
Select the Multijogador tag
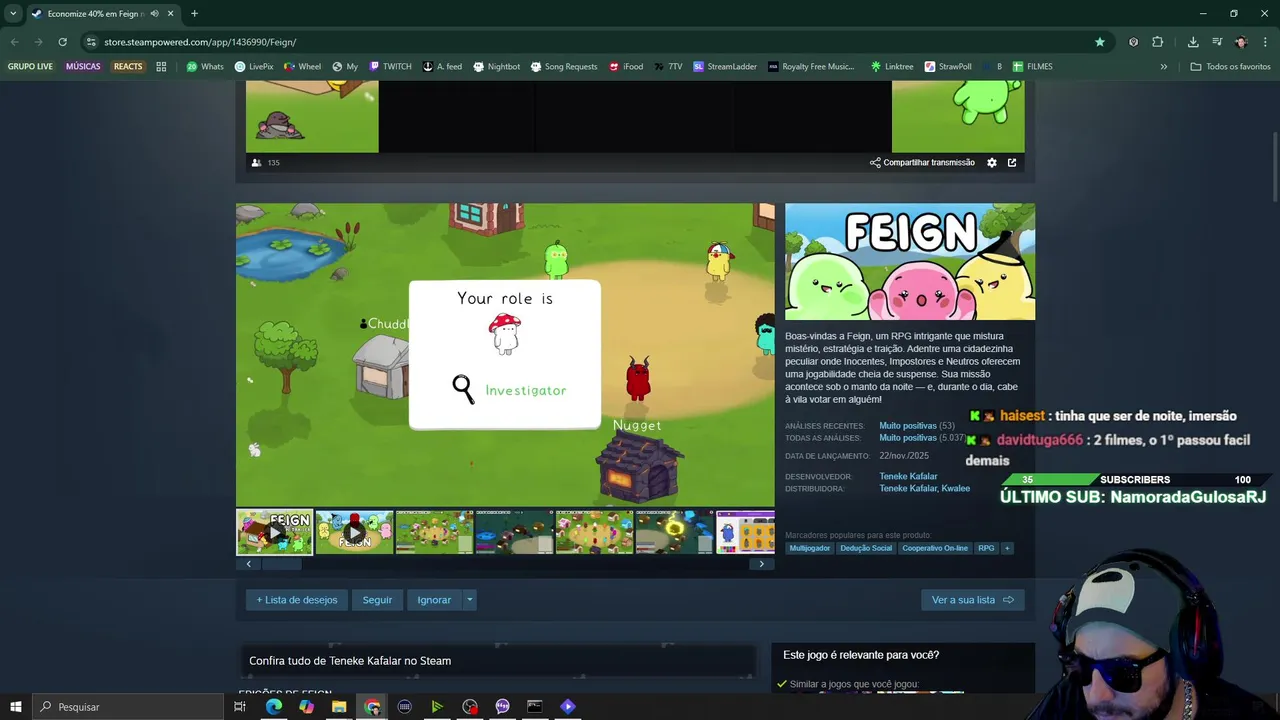tap(810, 548)
